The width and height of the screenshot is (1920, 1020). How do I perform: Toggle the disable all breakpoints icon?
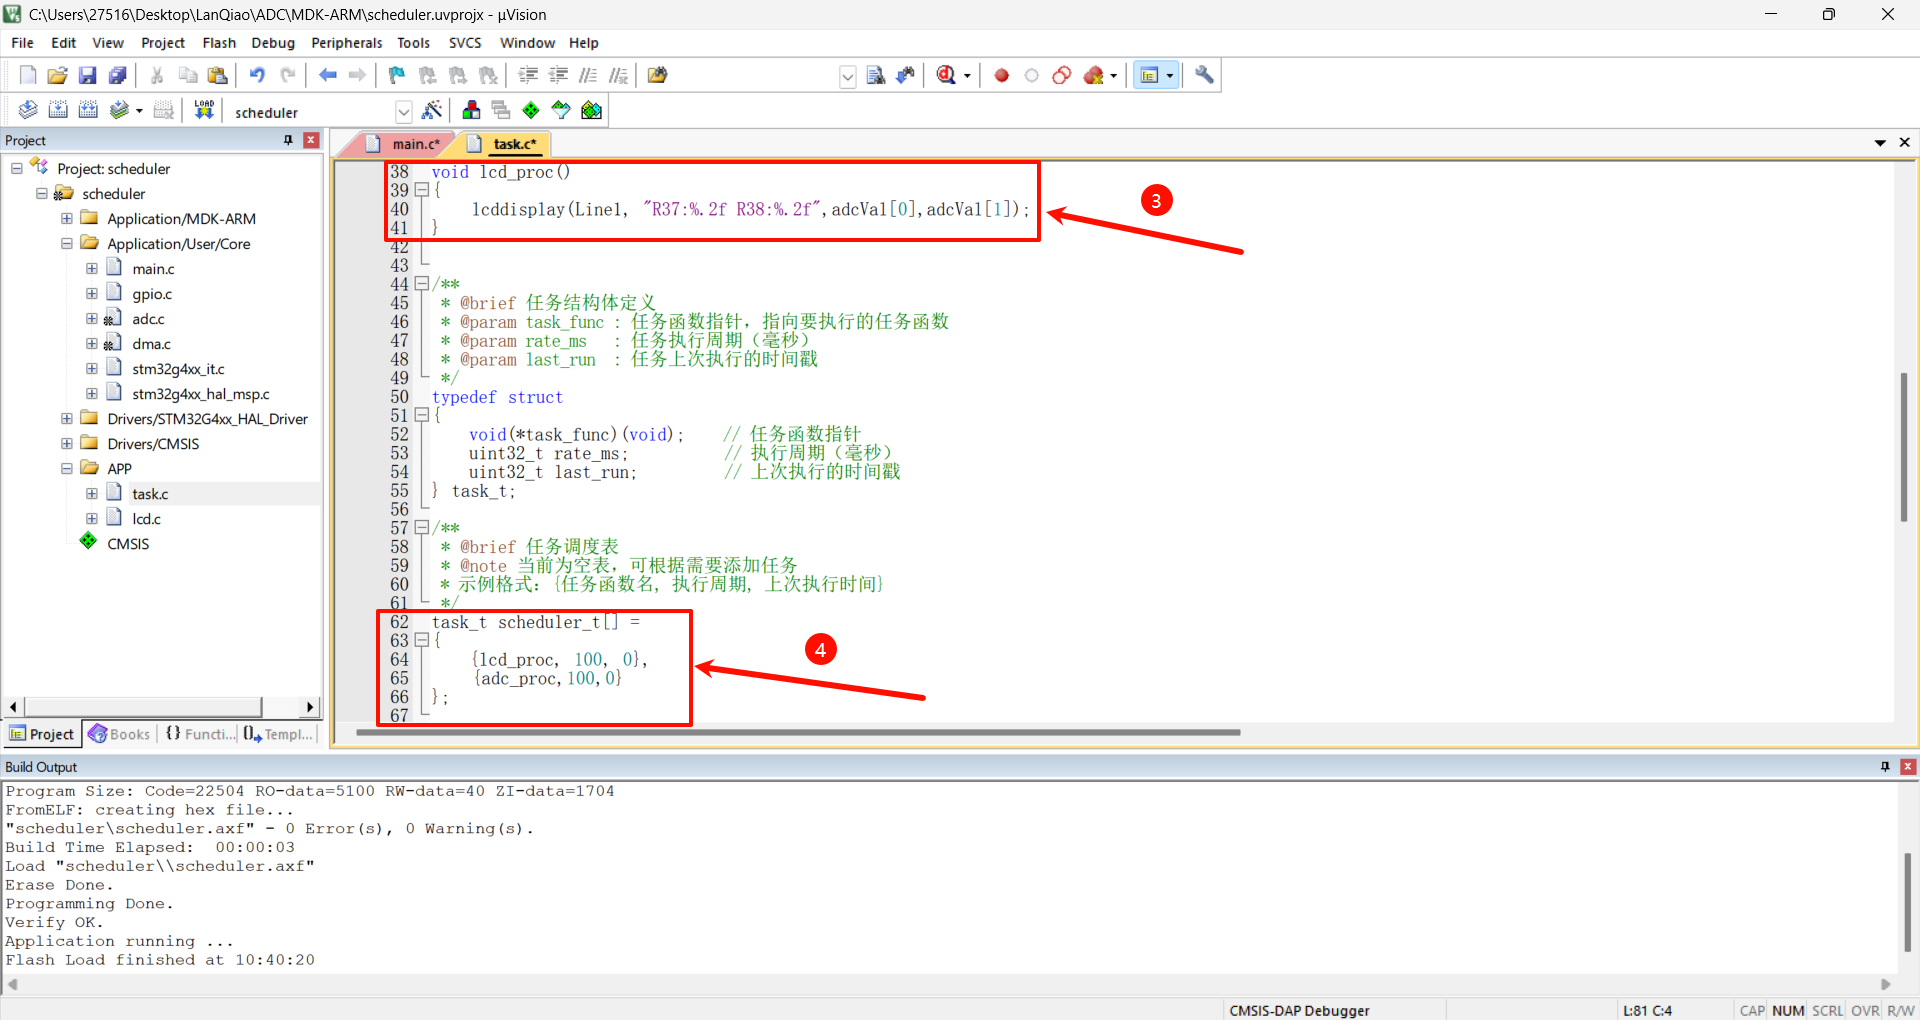tap(1061, 75)
